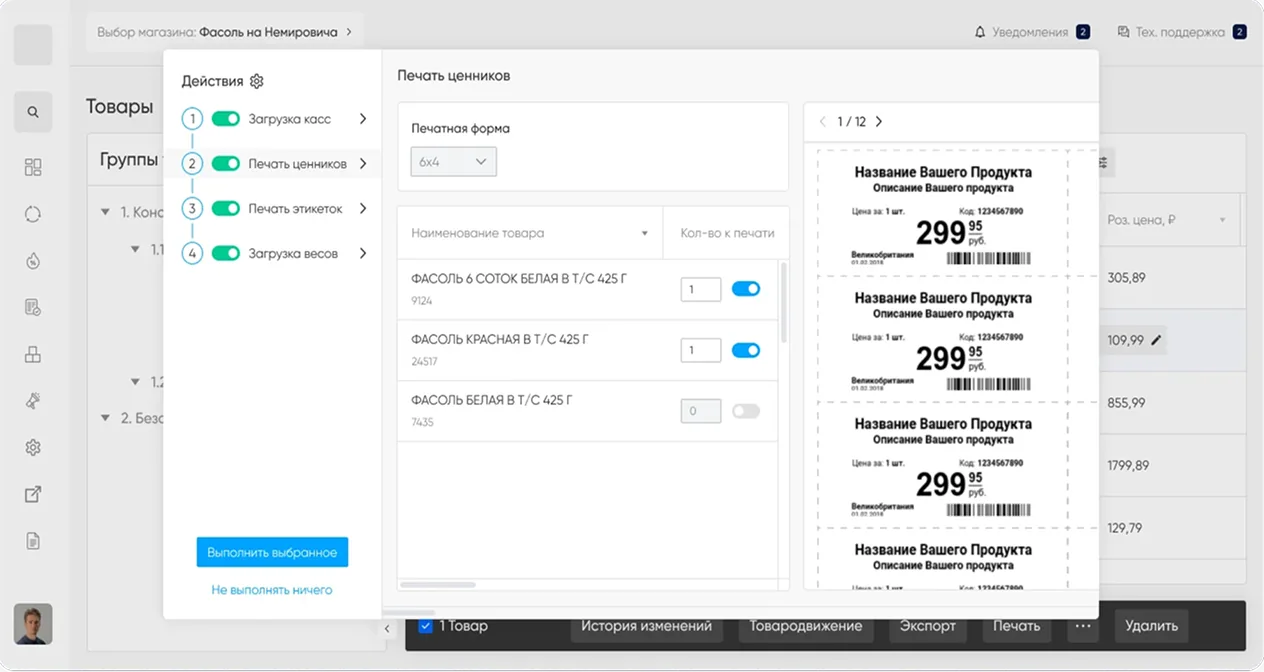Open the table filter settings icon
The image size is (1264, 672).
coord(1104,162)
